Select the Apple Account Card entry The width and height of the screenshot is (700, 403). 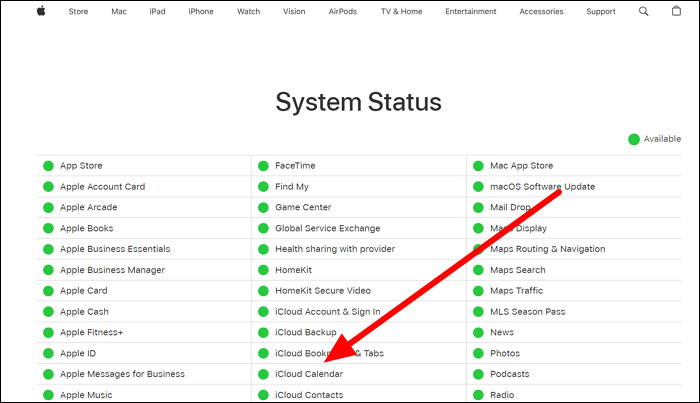pyautogui.click(x=103, y=187)
